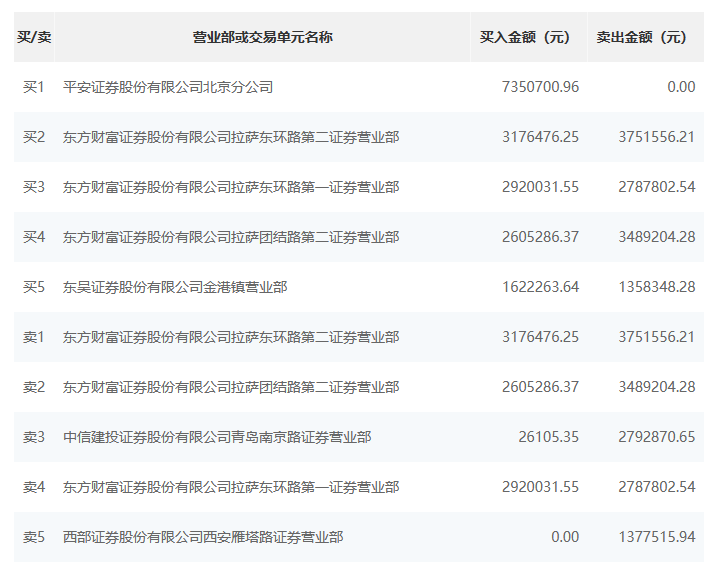Image resolution: width=719 pixels, height=575 pixels.
Task: Click buy amount 1622263.64
Action: tap(540, 287)
